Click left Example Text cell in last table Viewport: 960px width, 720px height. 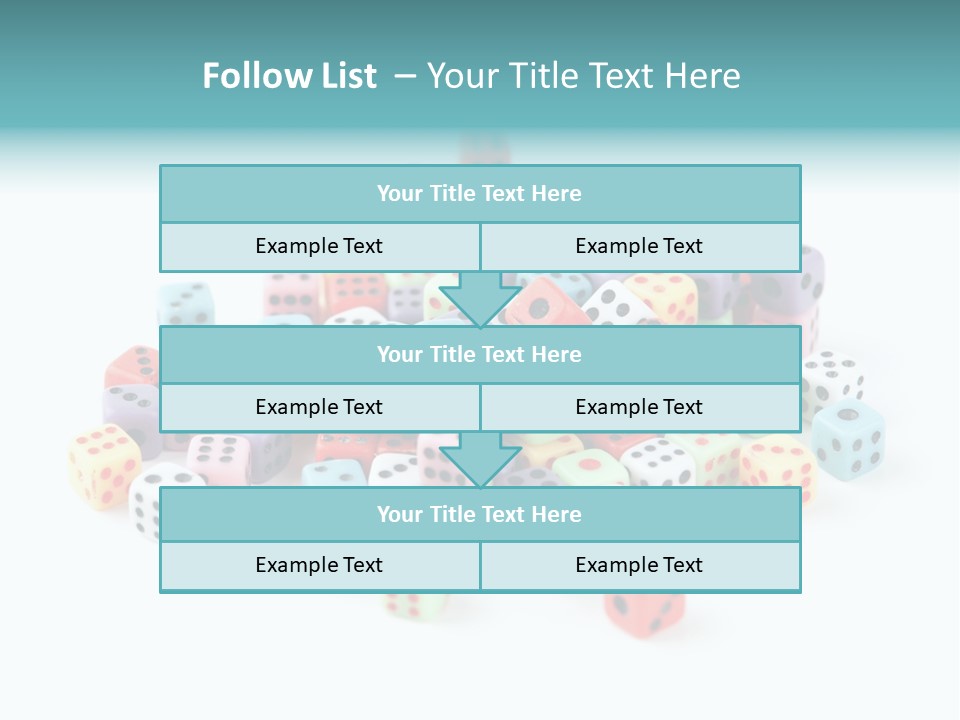[320, 565]
